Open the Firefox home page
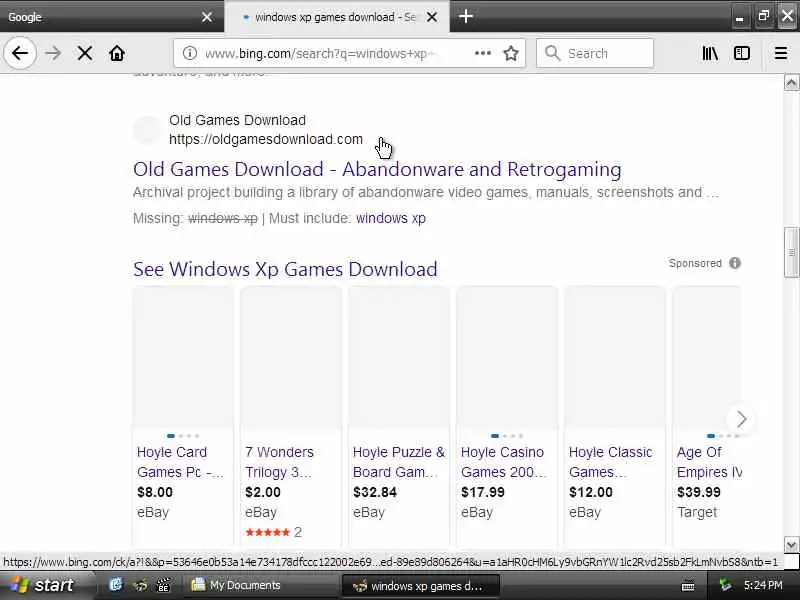The image size is (800, 600). click(x=117, y=53)
